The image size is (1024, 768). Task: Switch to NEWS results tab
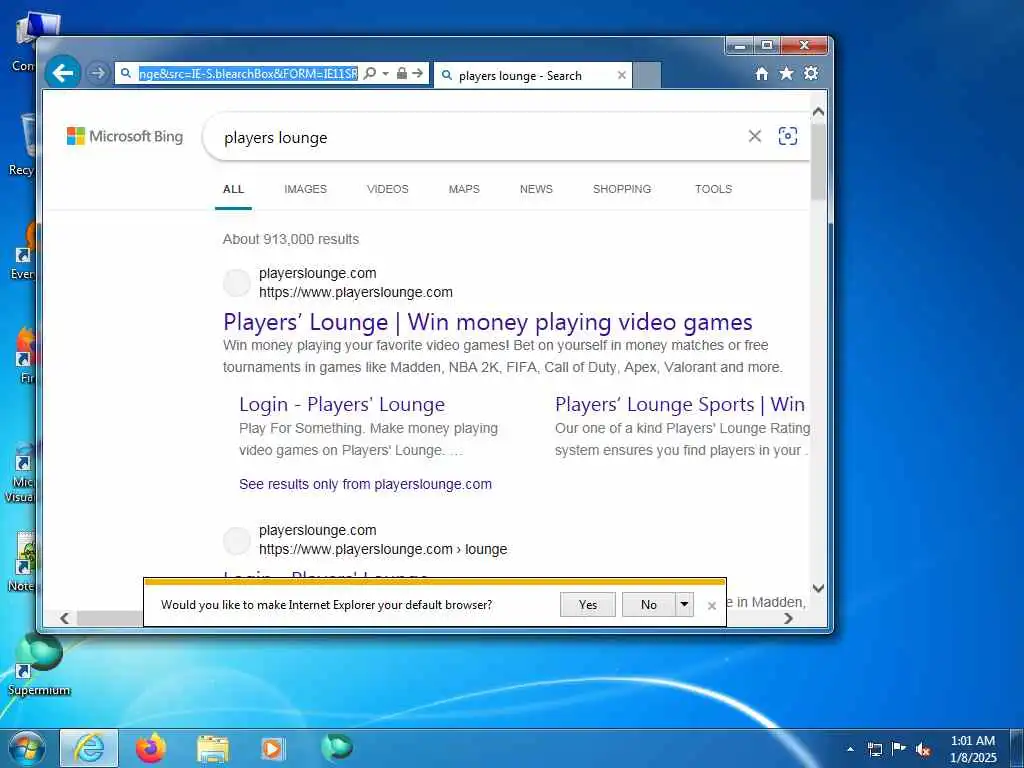tap(536, 189)
